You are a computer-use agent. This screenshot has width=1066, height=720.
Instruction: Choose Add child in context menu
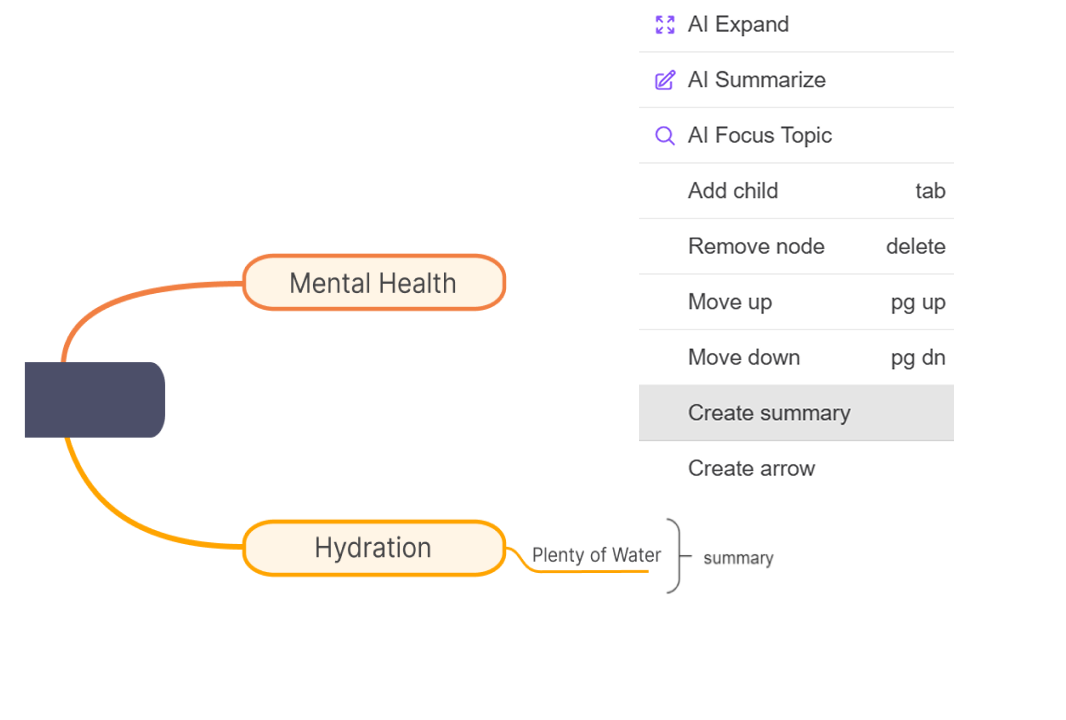733,191
